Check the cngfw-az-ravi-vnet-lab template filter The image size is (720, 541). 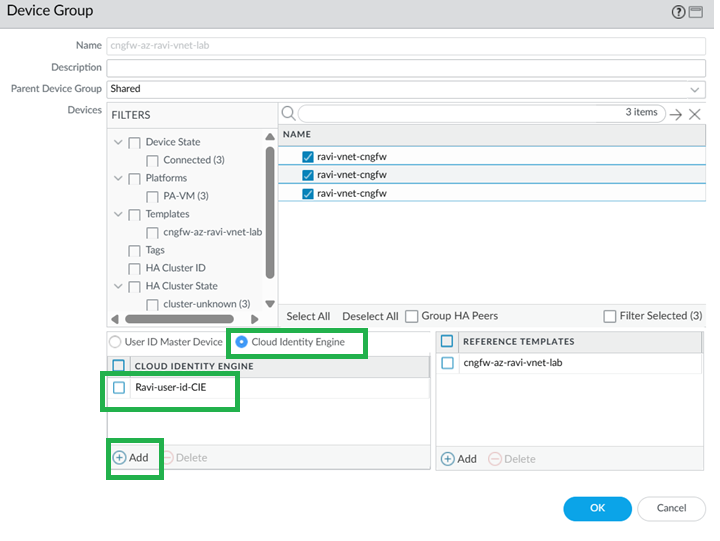[x=152, y=233]
